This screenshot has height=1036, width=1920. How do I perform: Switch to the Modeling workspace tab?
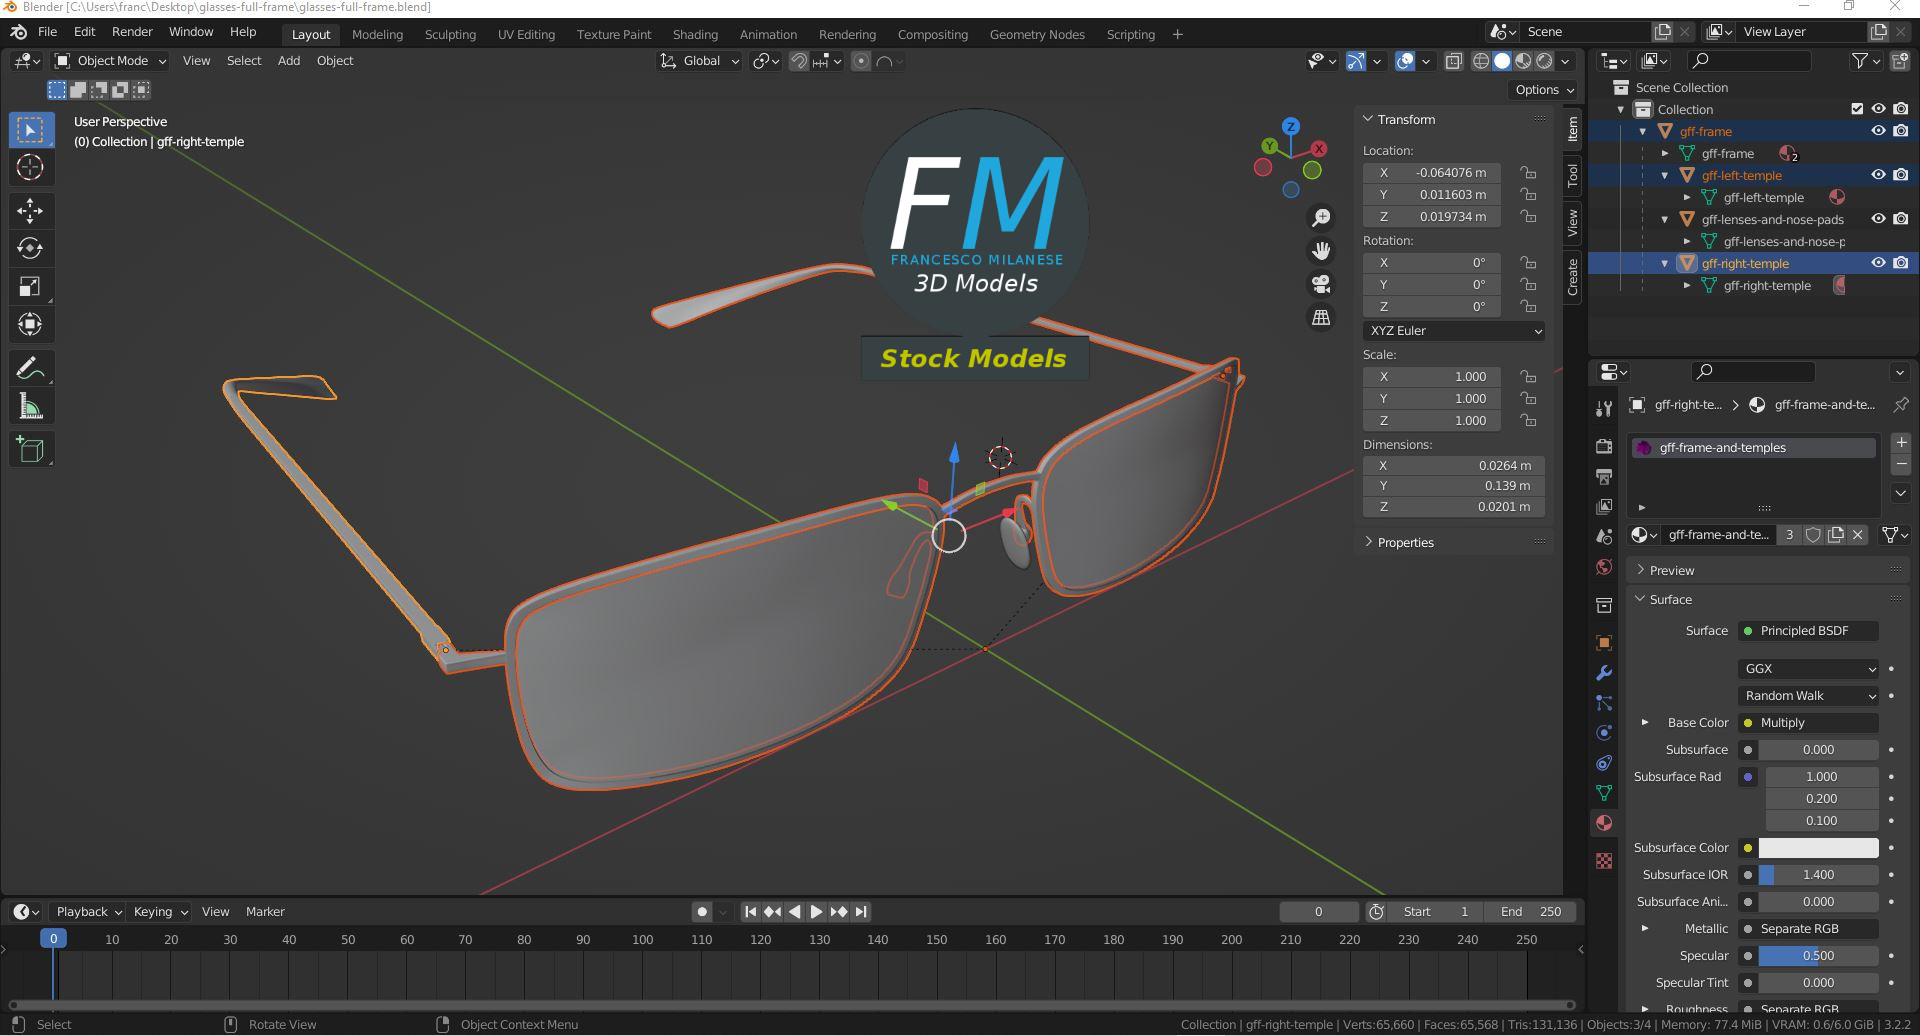pos(377,34)
